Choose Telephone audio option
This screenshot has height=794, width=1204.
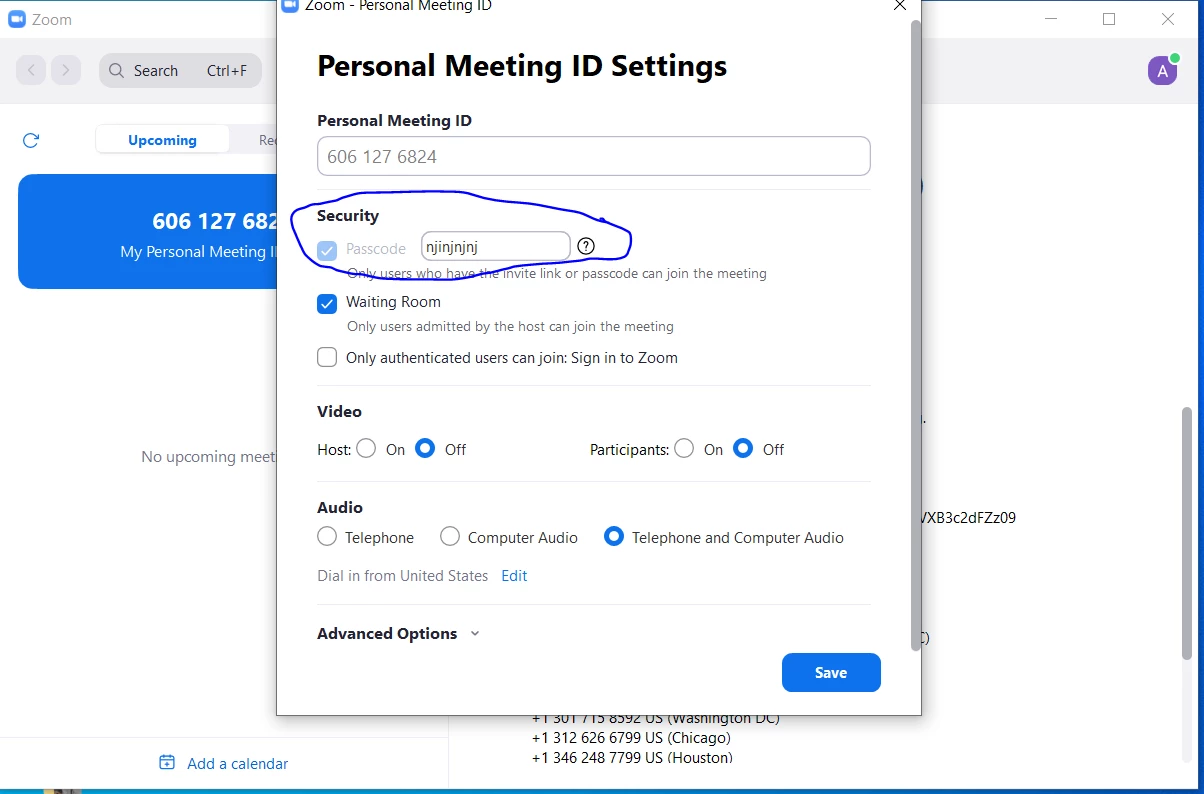pyautogui.click(x=327, y=537)
